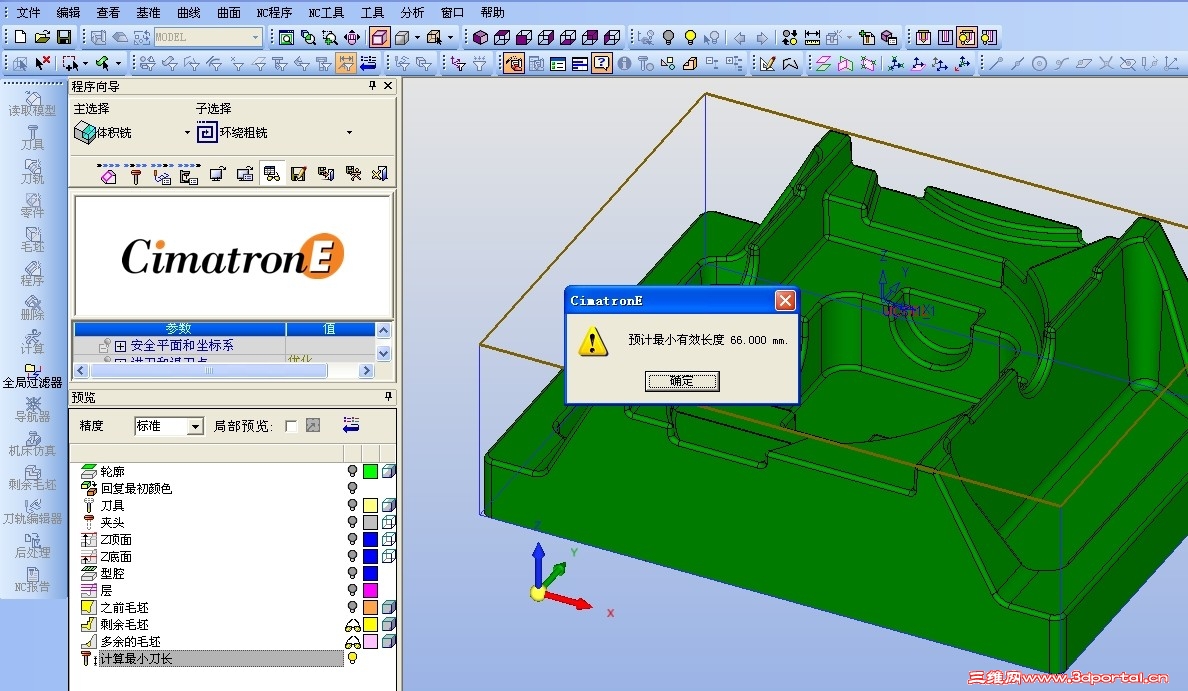The height and width of the screenshot is (691, 1188).
Task: Click the green color swatch for 轮廓
Action: [370, 471]
